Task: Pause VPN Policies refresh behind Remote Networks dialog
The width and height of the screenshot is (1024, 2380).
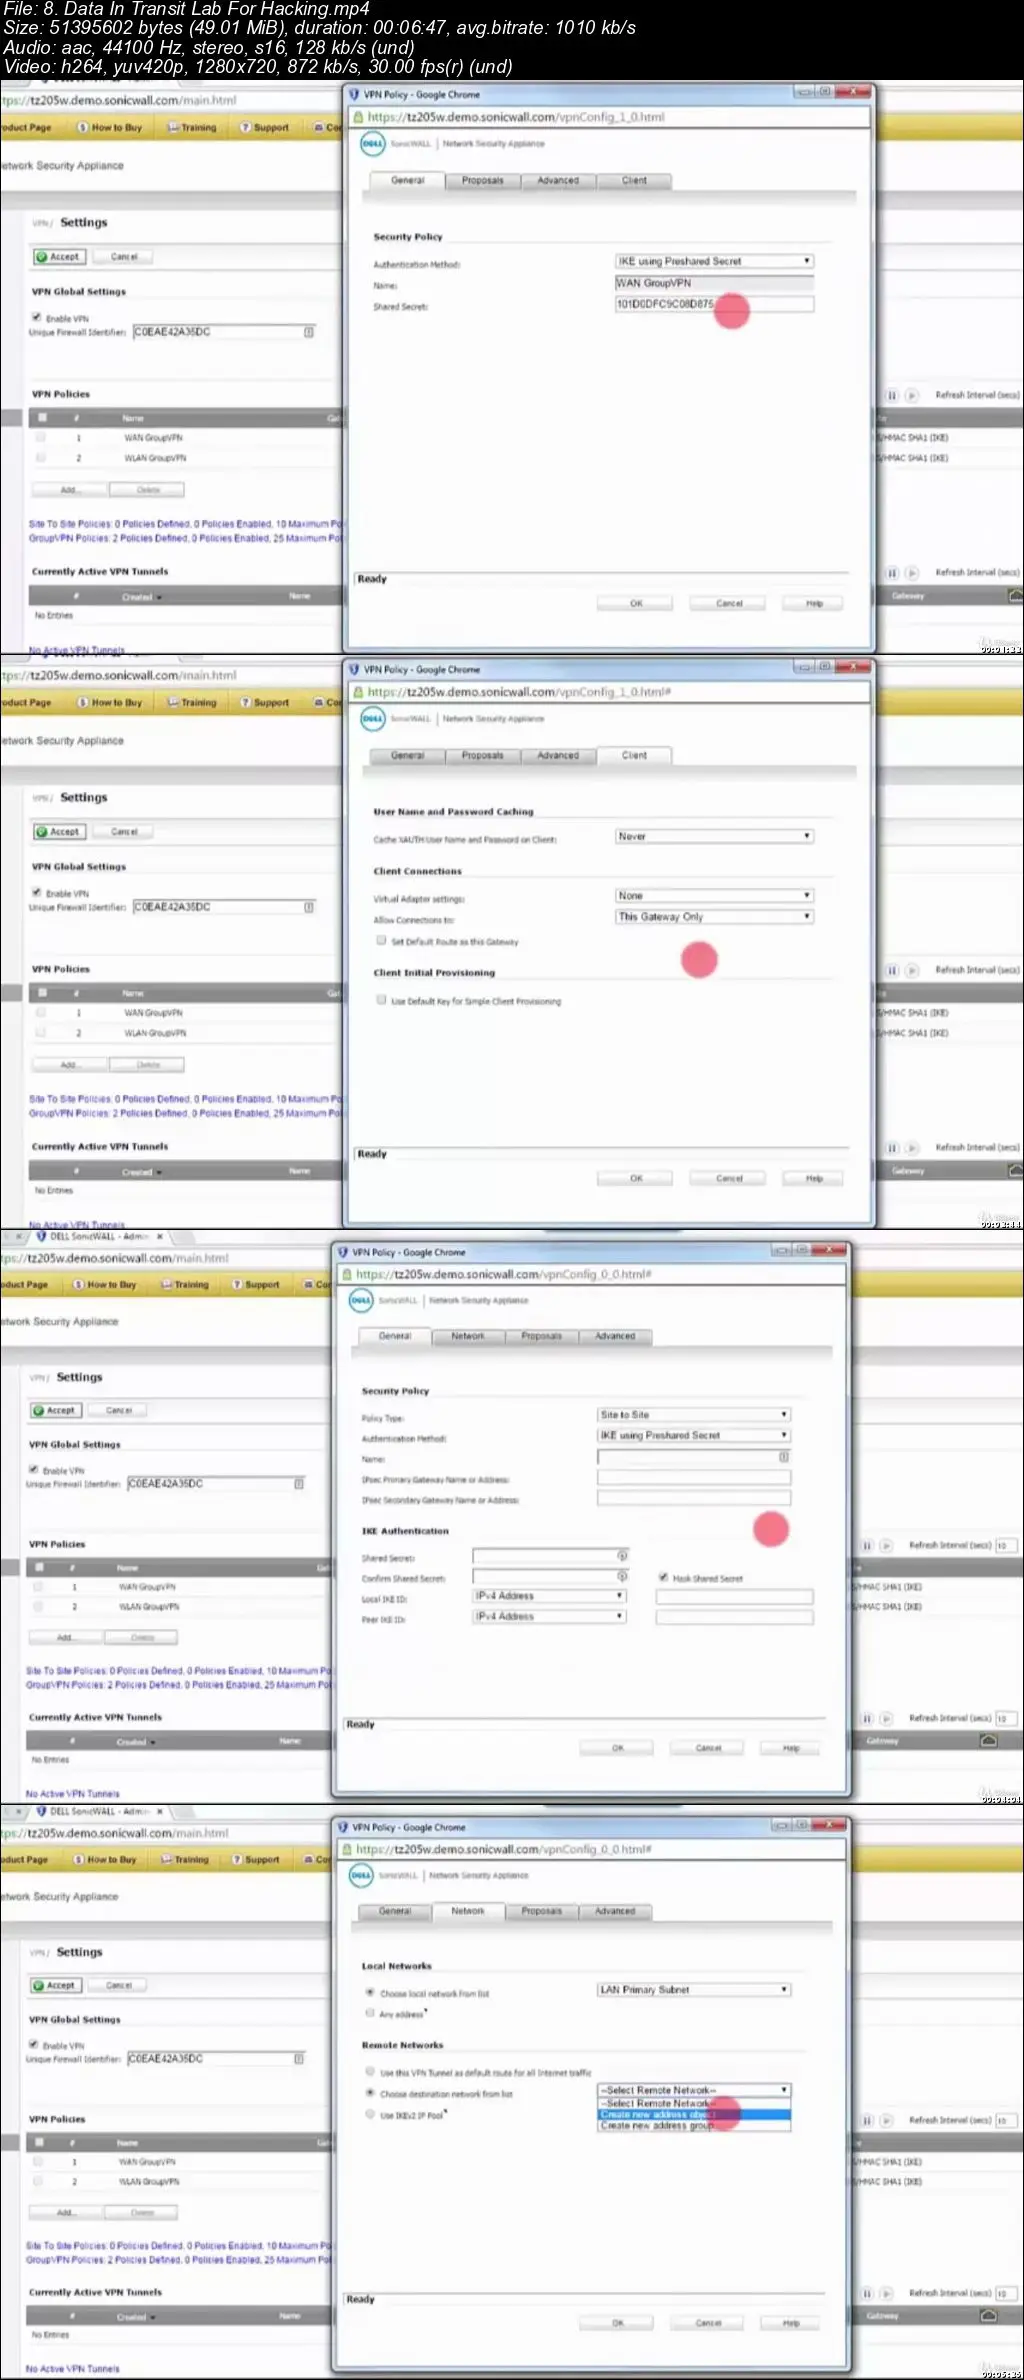Action: click(x=867, y=2120)
